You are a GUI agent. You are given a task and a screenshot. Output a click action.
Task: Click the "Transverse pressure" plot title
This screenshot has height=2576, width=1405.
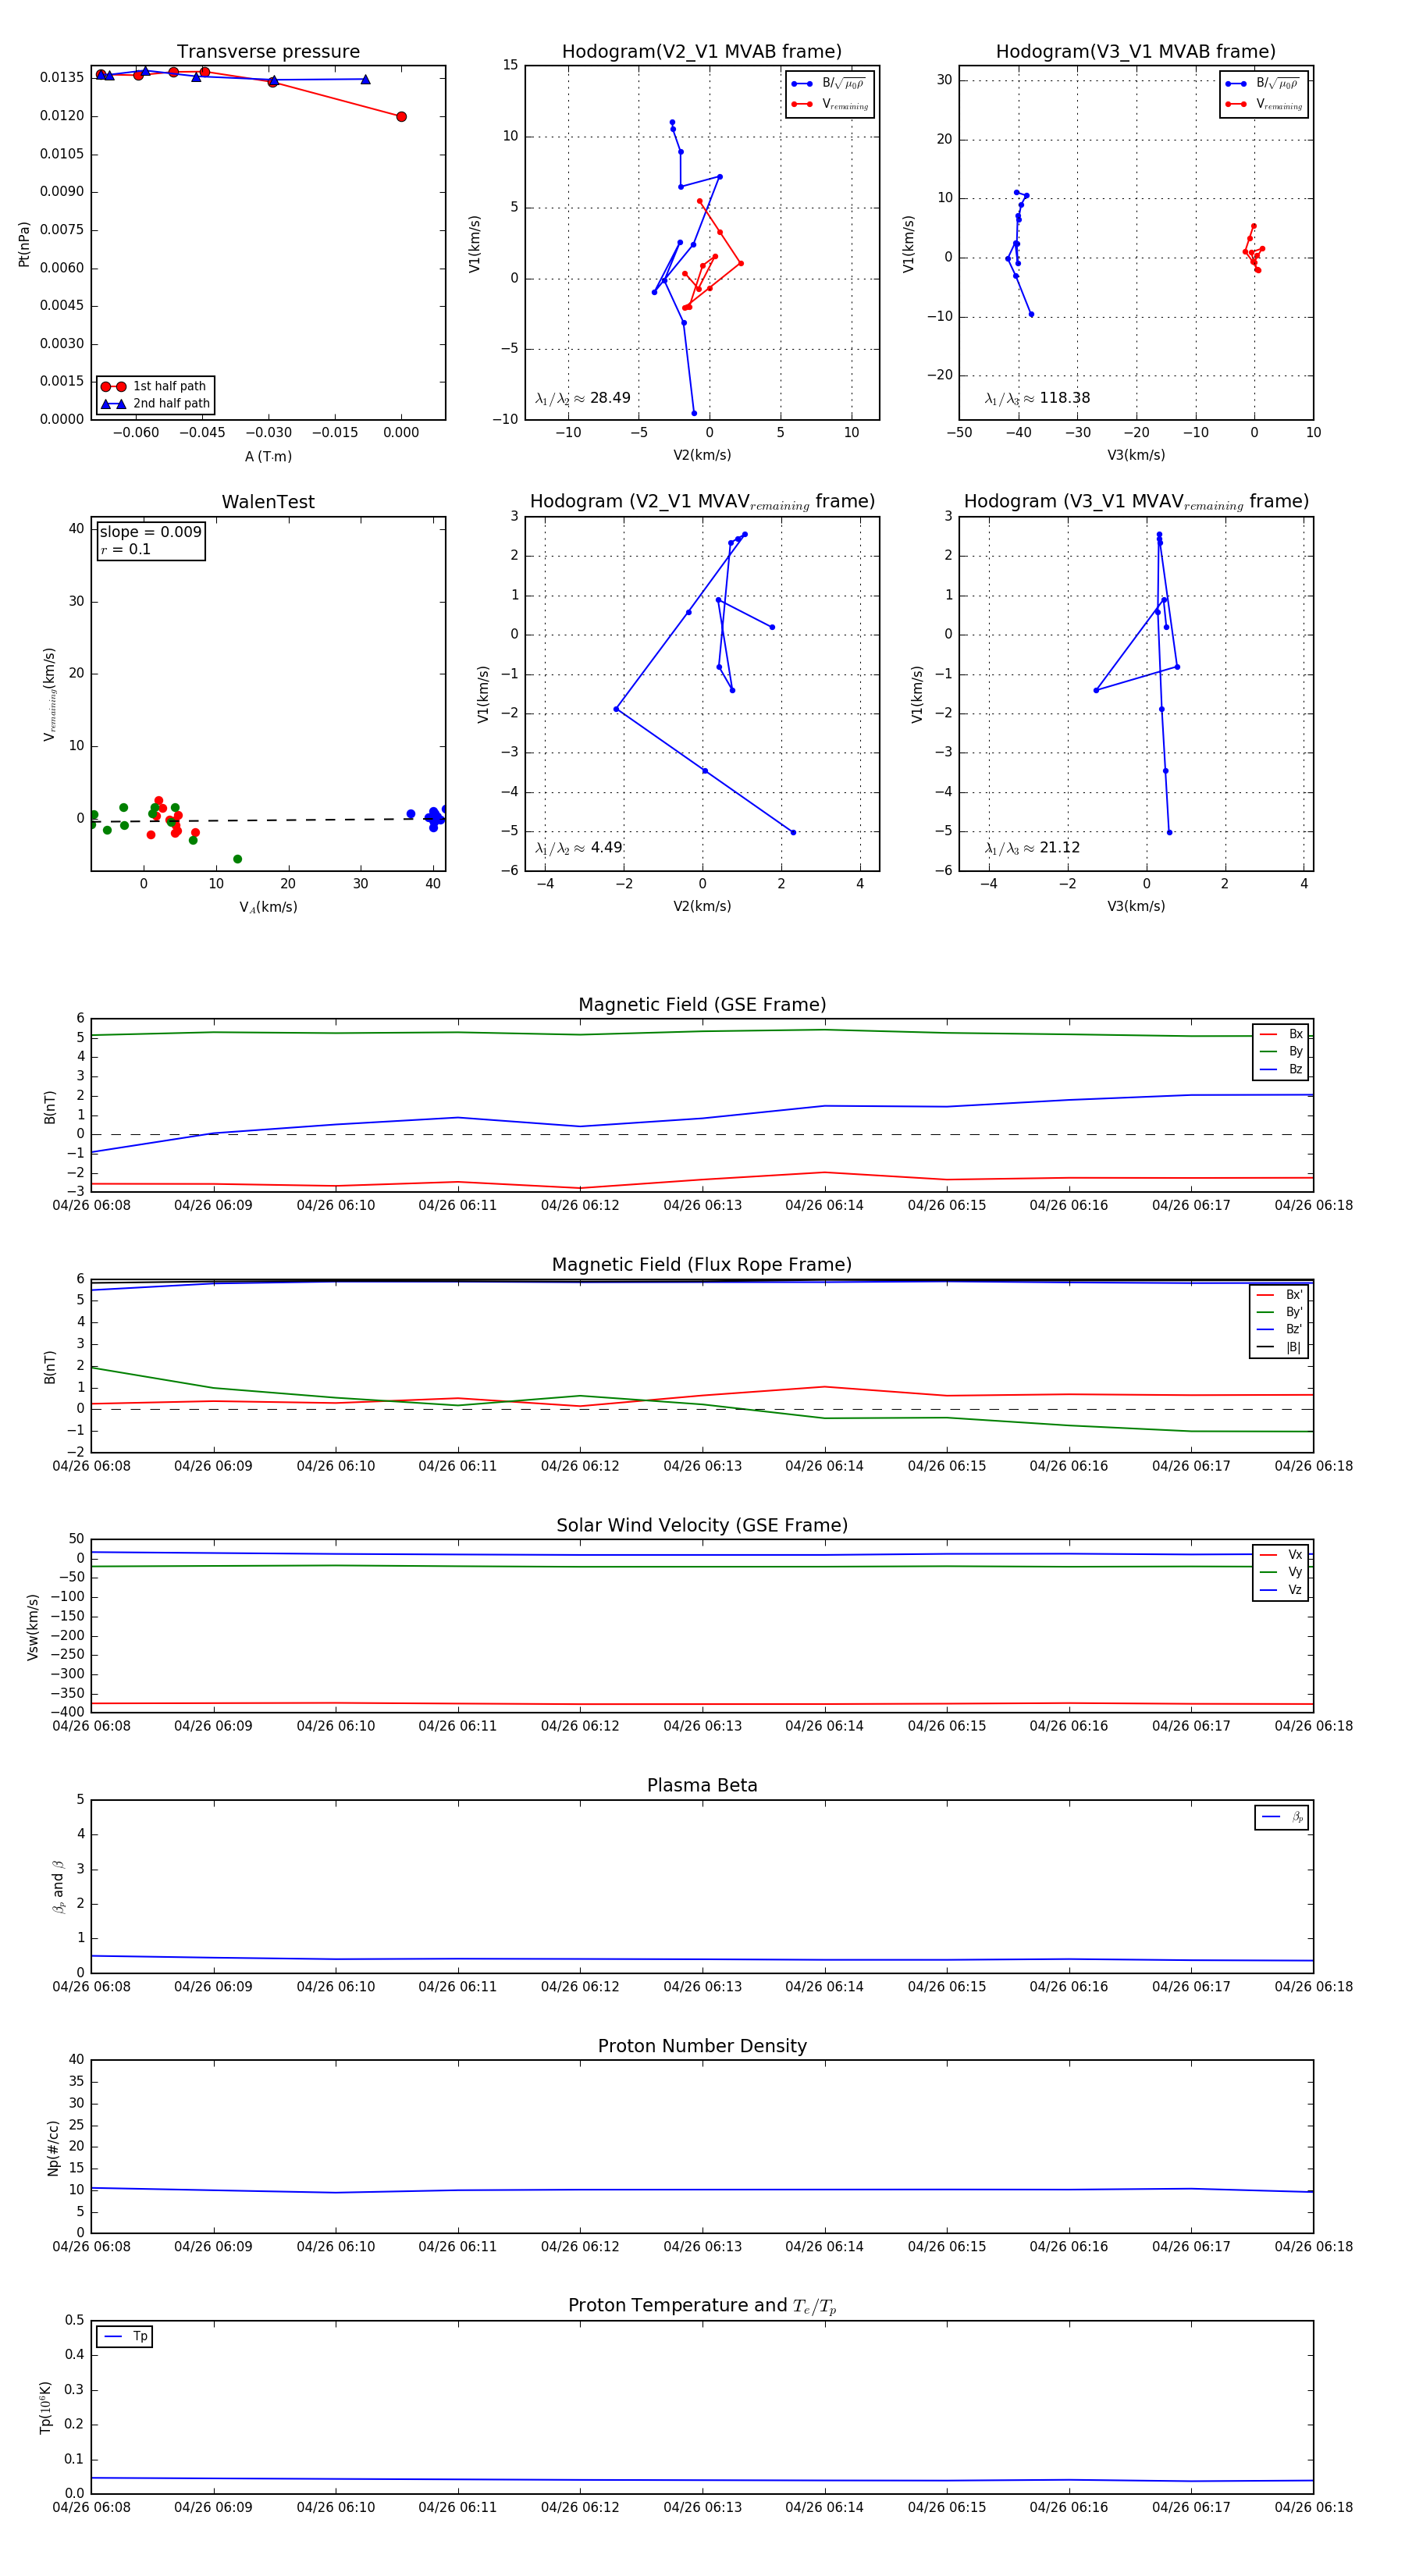[x=268, y=52]
